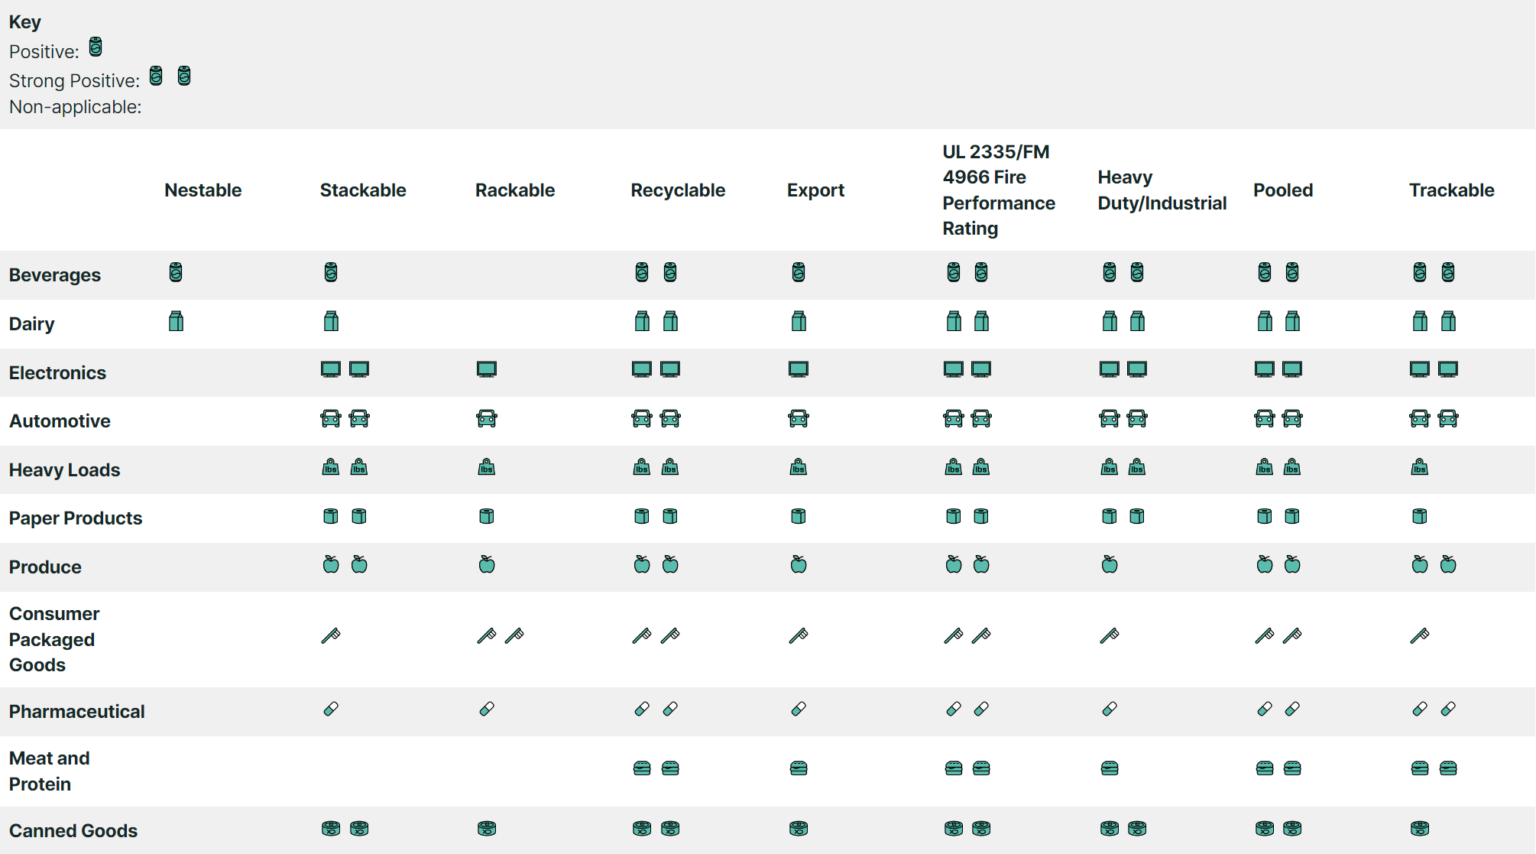Select the Pharmaceutical row label

pyautogui.click(x=77, y=711)
